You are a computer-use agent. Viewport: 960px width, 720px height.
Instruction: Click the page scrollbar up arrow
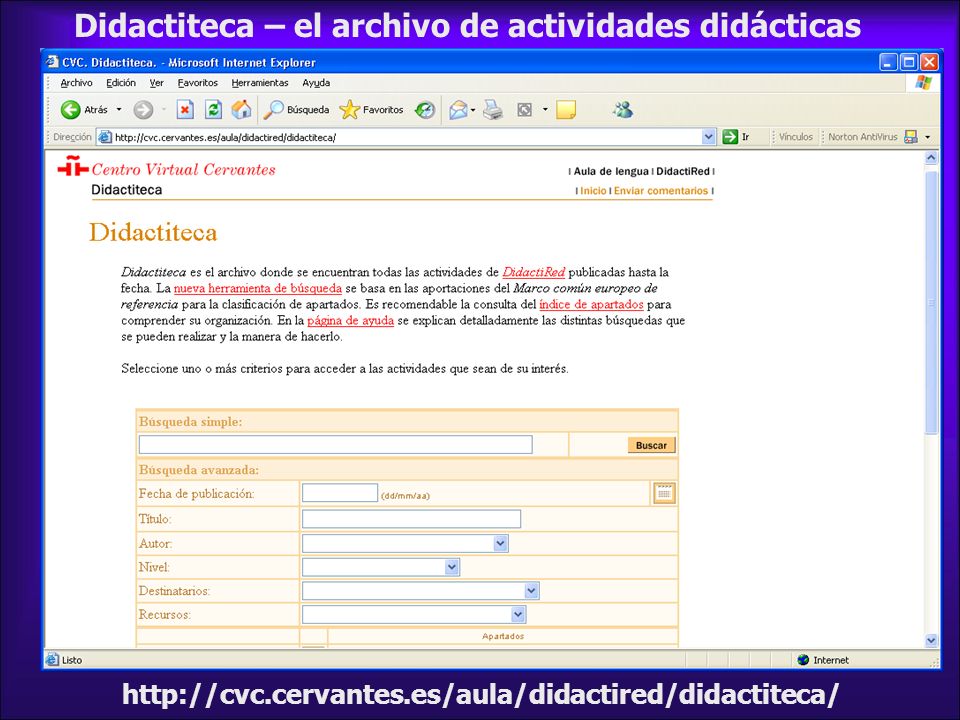(931, 158)
